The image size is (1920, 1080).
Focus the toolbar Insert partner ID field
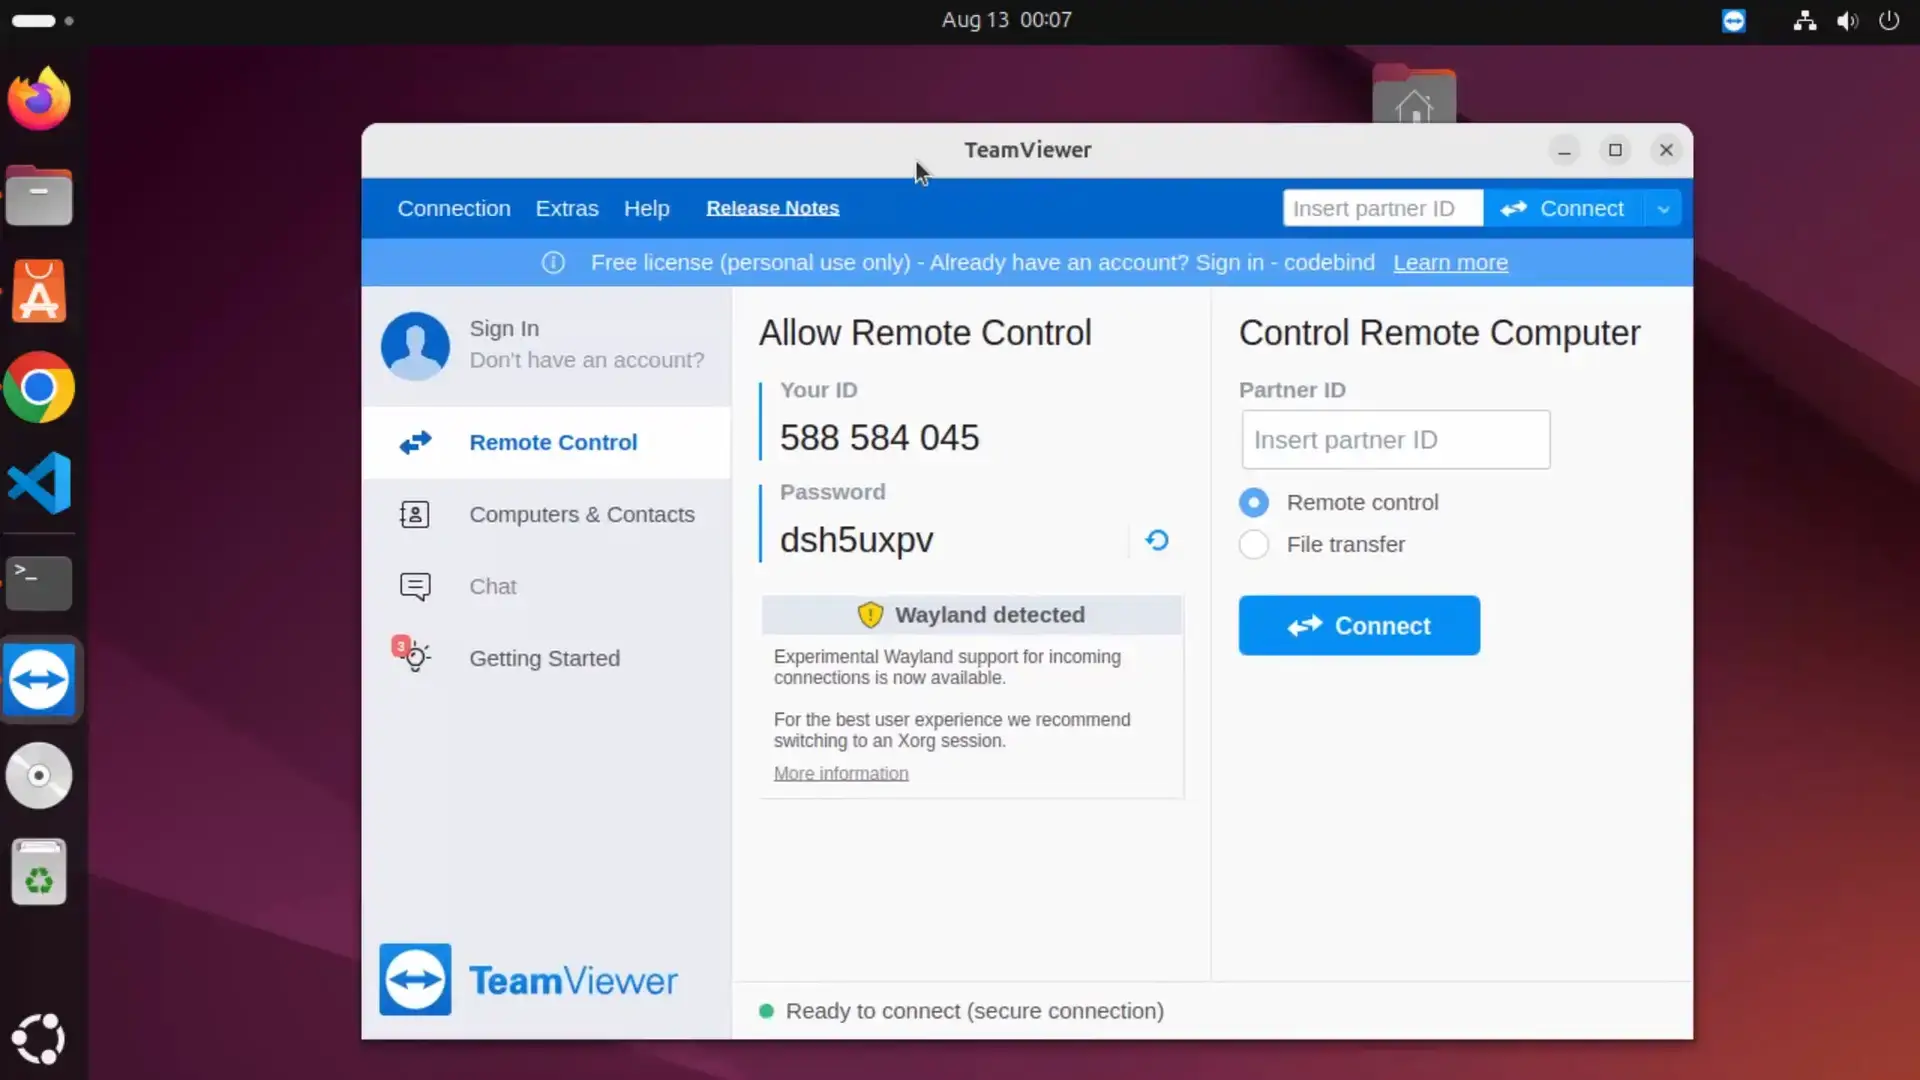(1383, 208)
